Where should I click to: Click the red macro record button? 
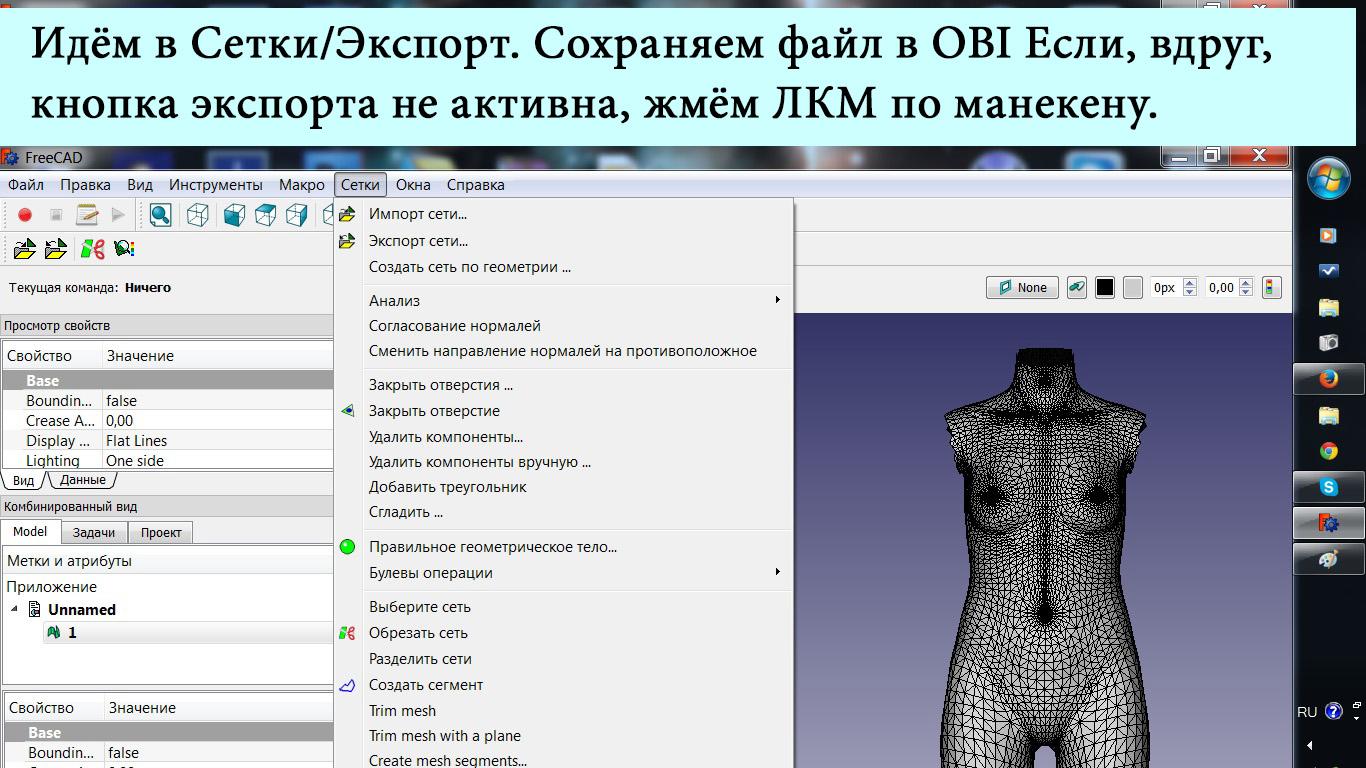pos(25,215)
